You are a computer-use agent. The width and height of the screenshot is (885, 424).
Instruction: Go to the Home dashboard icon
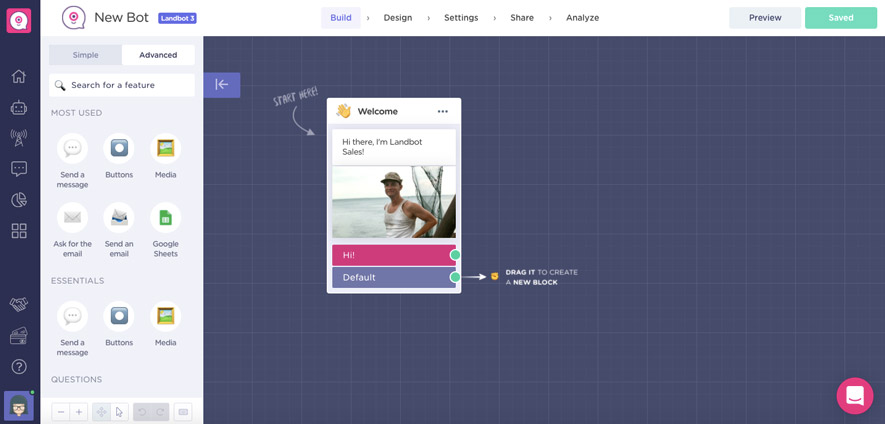pyautogui.click(x=19, y=76)
